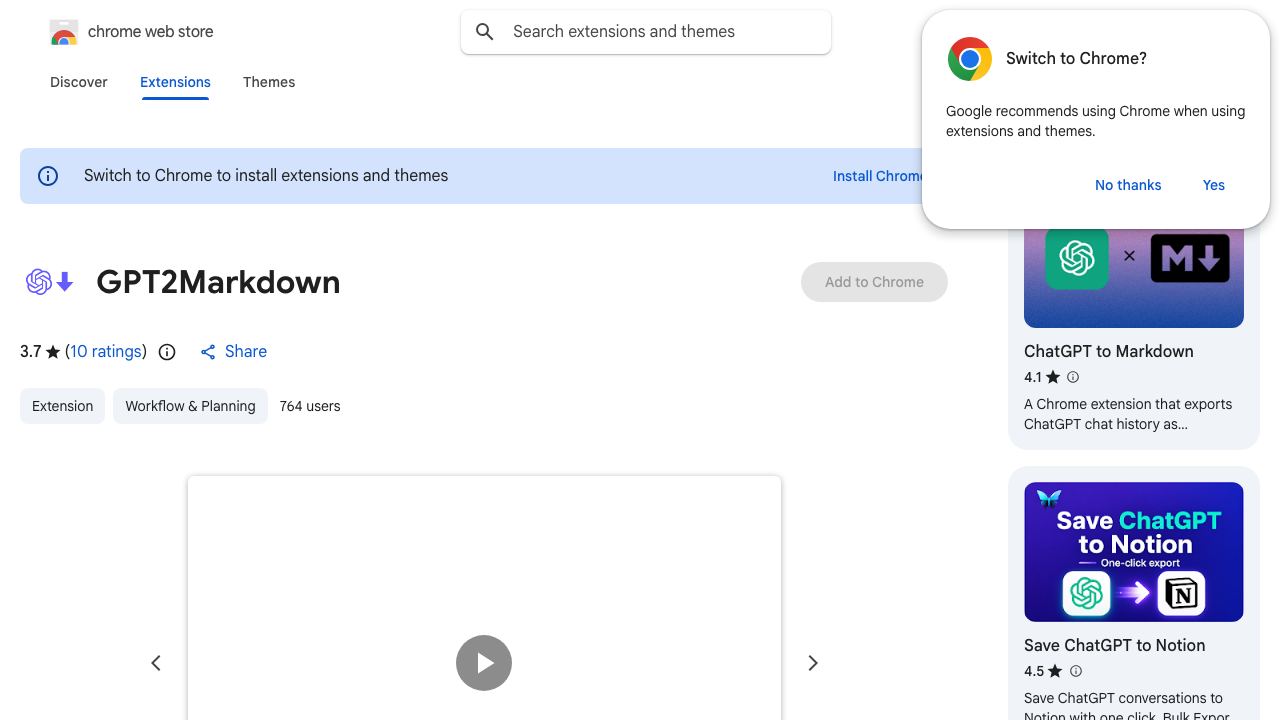Click the info icon beside the 4.1 rating
Image resolution: width=1280 pixels, height=720 pixels.
pos(1073,377)
